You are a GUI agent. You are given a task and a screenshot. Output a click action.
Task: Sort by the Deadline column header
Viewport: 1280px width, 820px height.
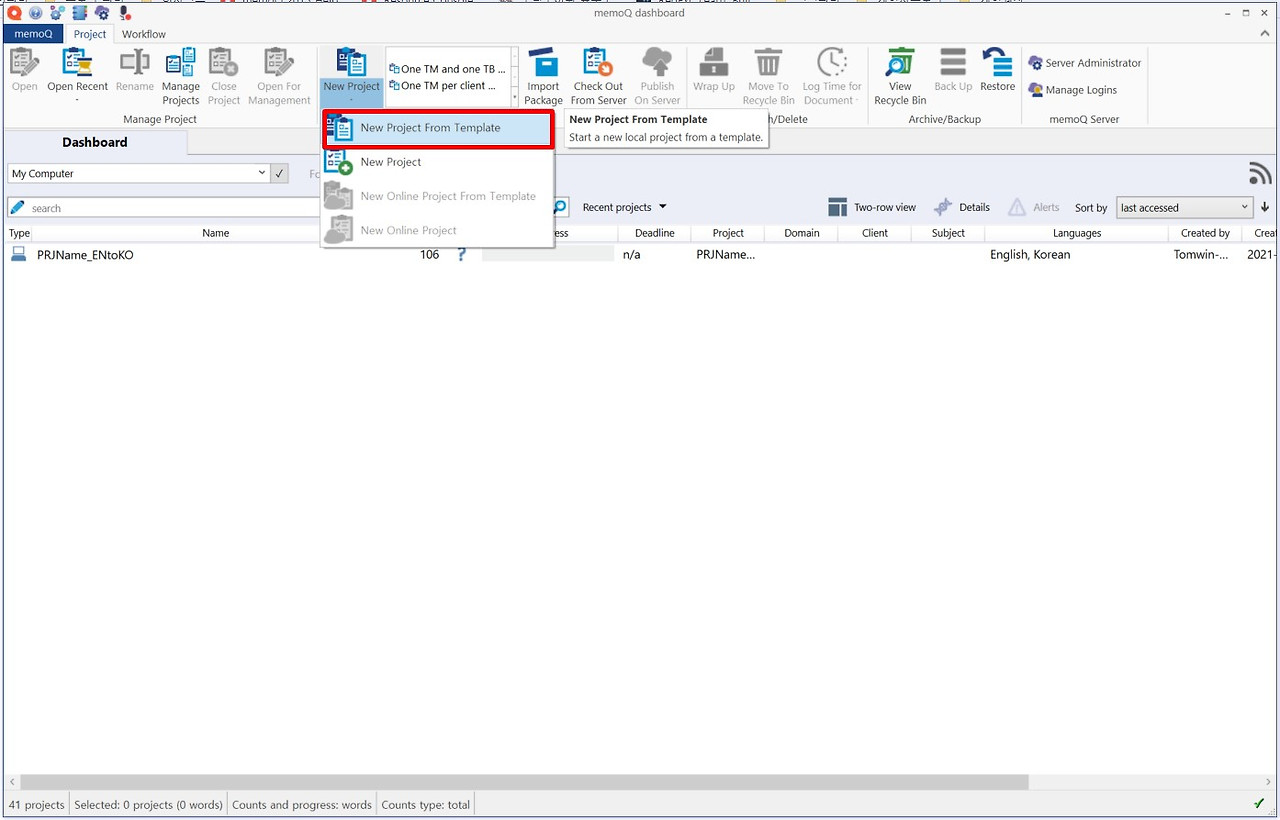[654, 233]
